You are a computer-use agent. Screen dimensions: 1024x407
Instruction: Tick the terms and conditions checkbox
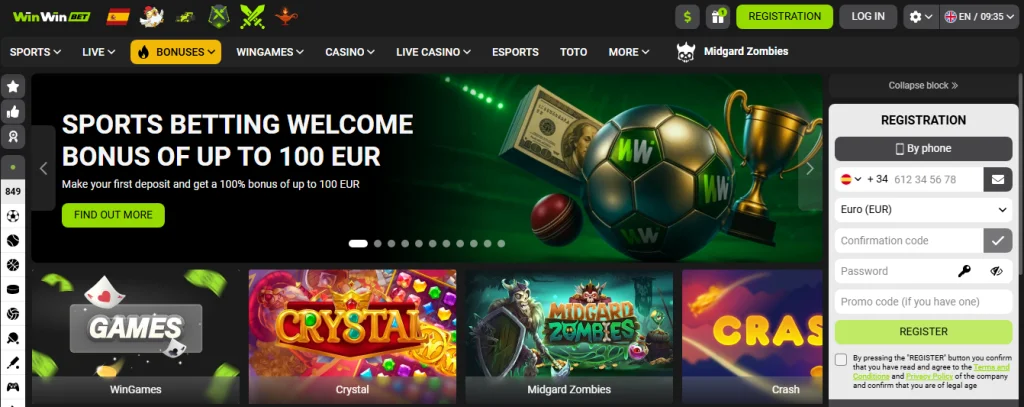point(841,359)
